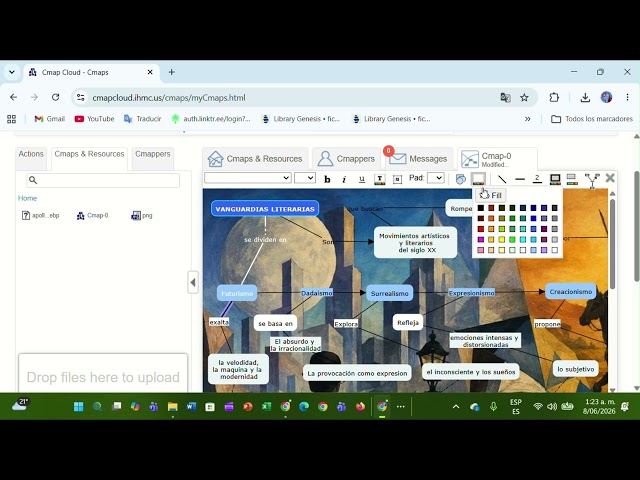Screen dimensions: 640x480
Task: Switch to the left Cmappers tab
Action: point(153,154)
